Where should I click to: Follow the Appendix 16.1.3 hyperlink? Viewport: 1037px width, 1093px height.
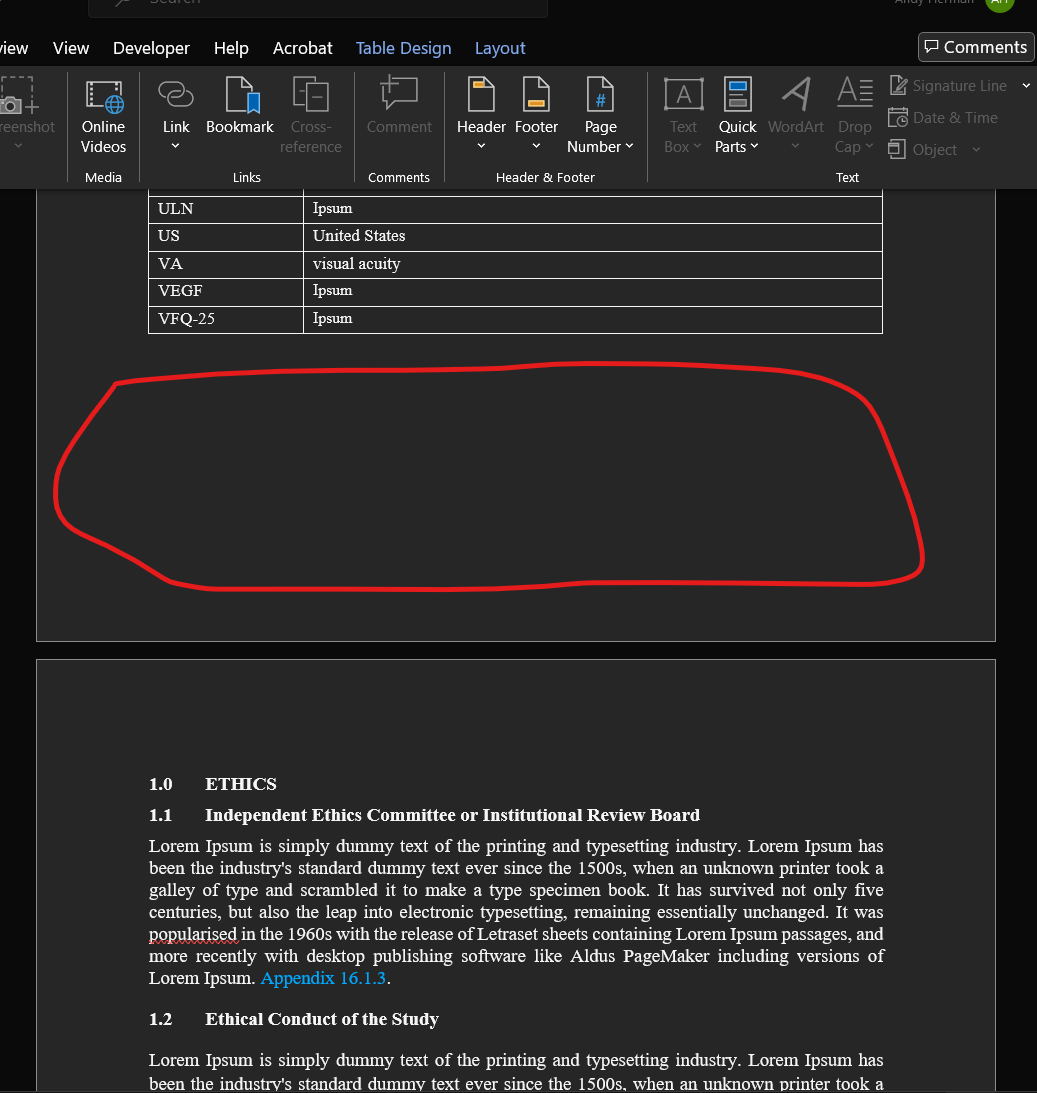point(322,978)
